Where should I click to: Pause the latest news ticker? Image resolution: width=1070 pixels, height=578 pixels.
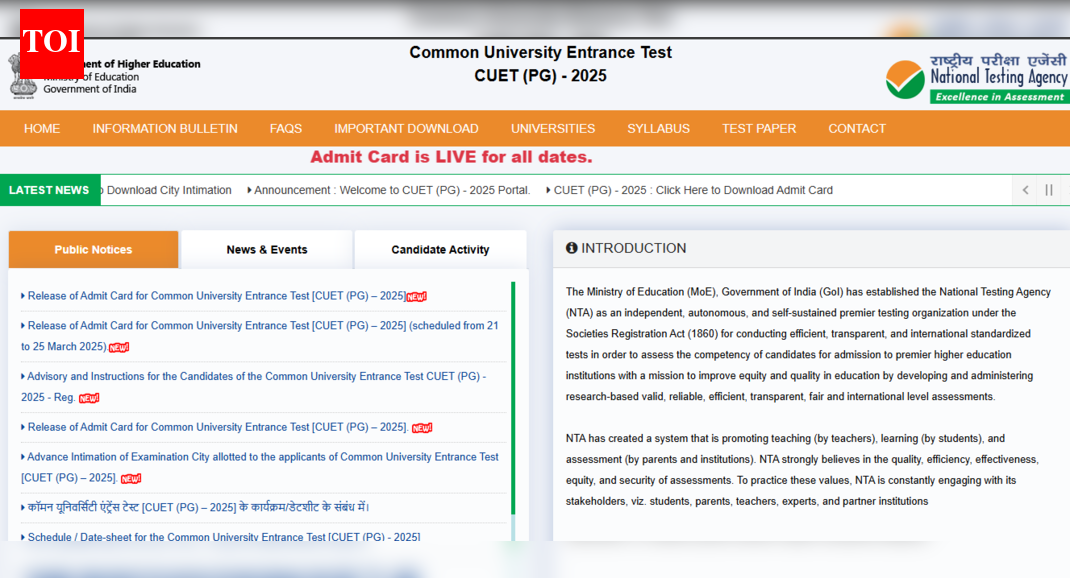coord(1049,190)
